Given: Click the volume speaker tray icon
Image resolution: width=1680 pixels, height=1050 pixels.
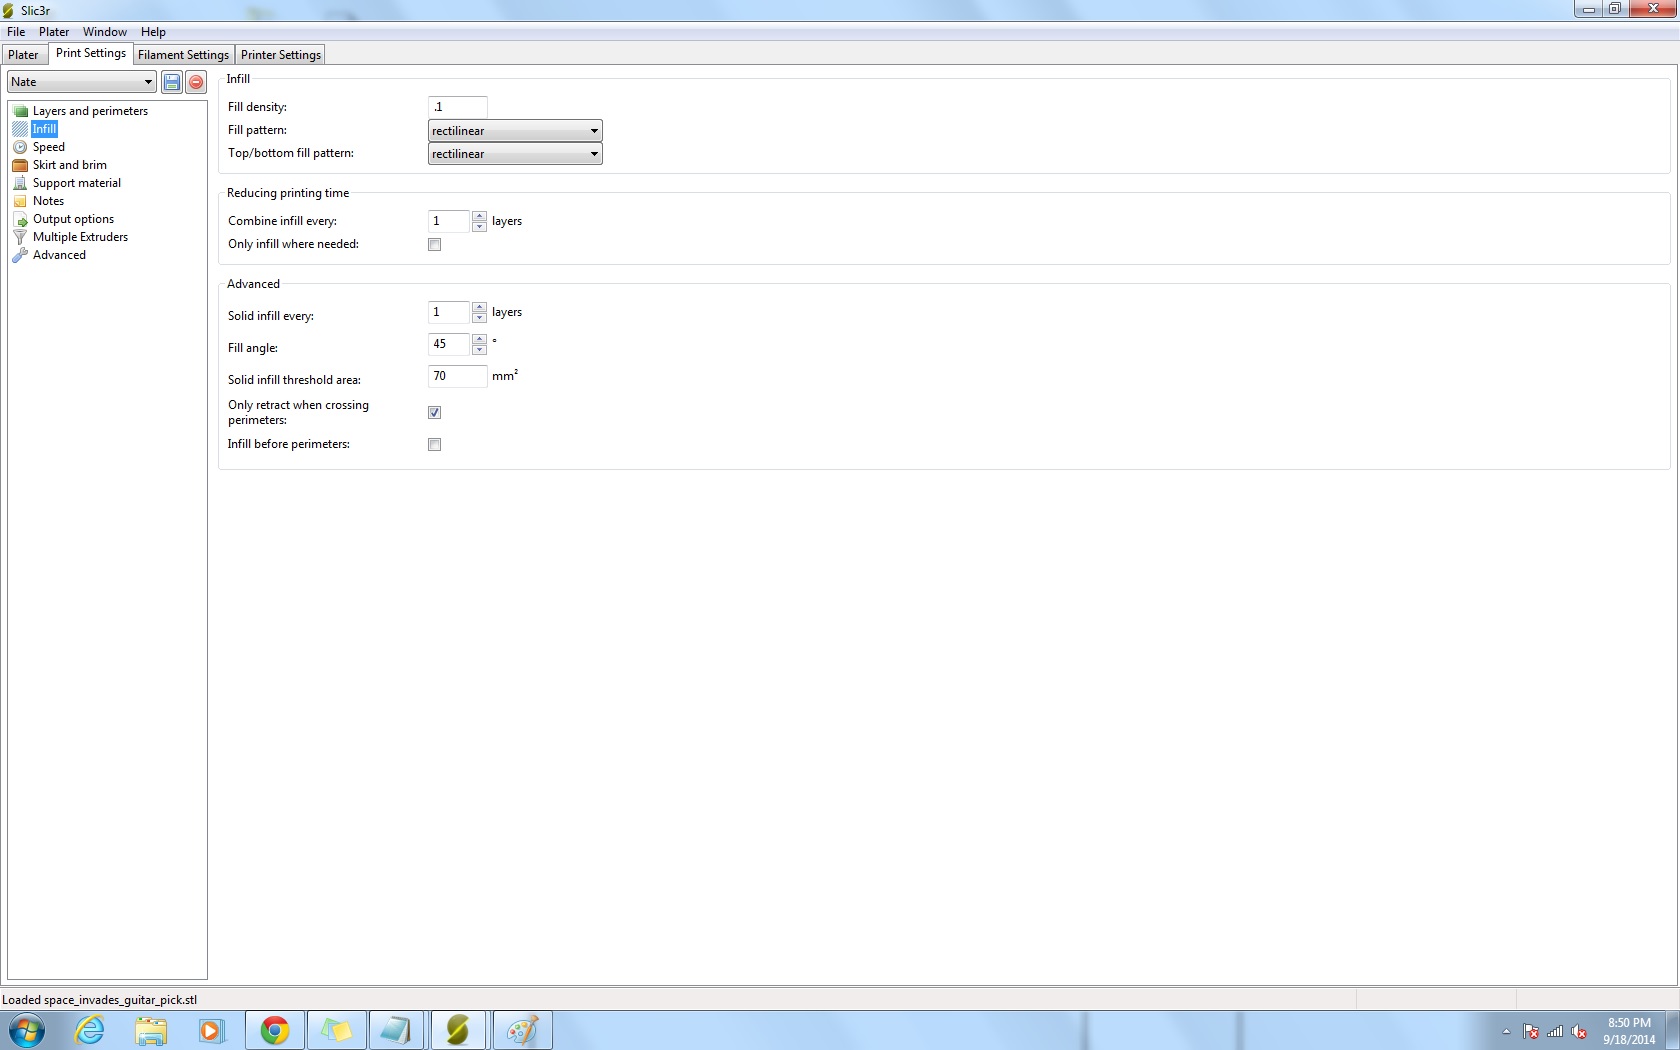Looking at the screenshot, I should 1580,1031.
